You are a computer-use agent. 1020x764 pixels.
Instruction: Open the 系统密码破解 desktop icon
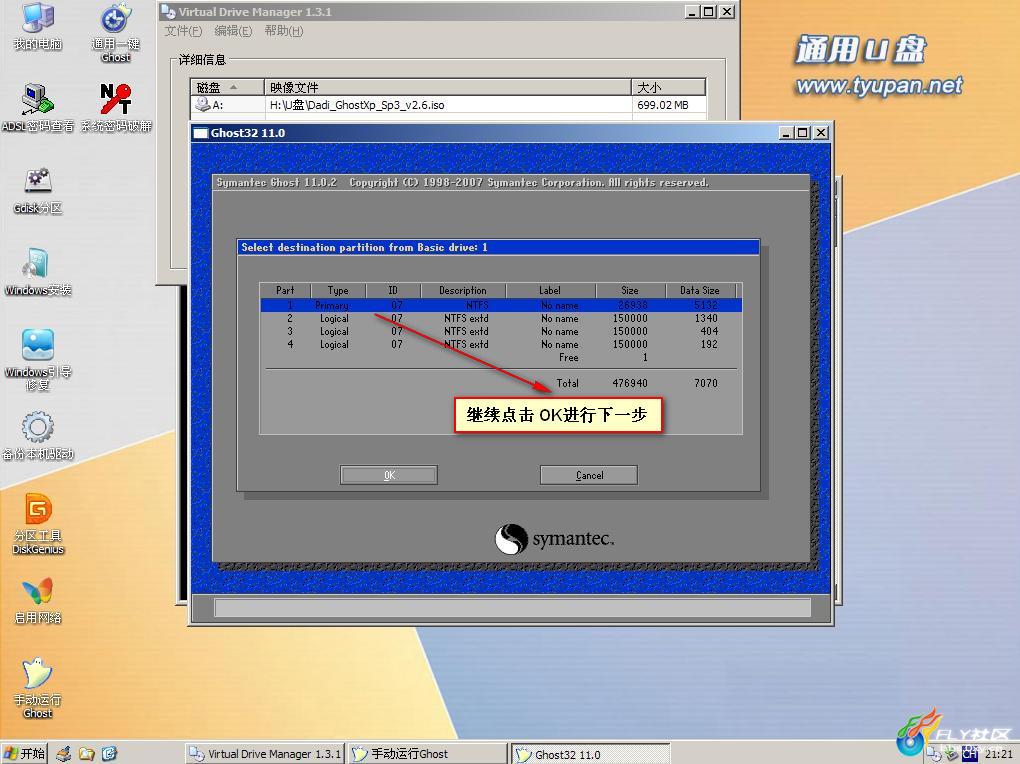click(x=116, y=107)
